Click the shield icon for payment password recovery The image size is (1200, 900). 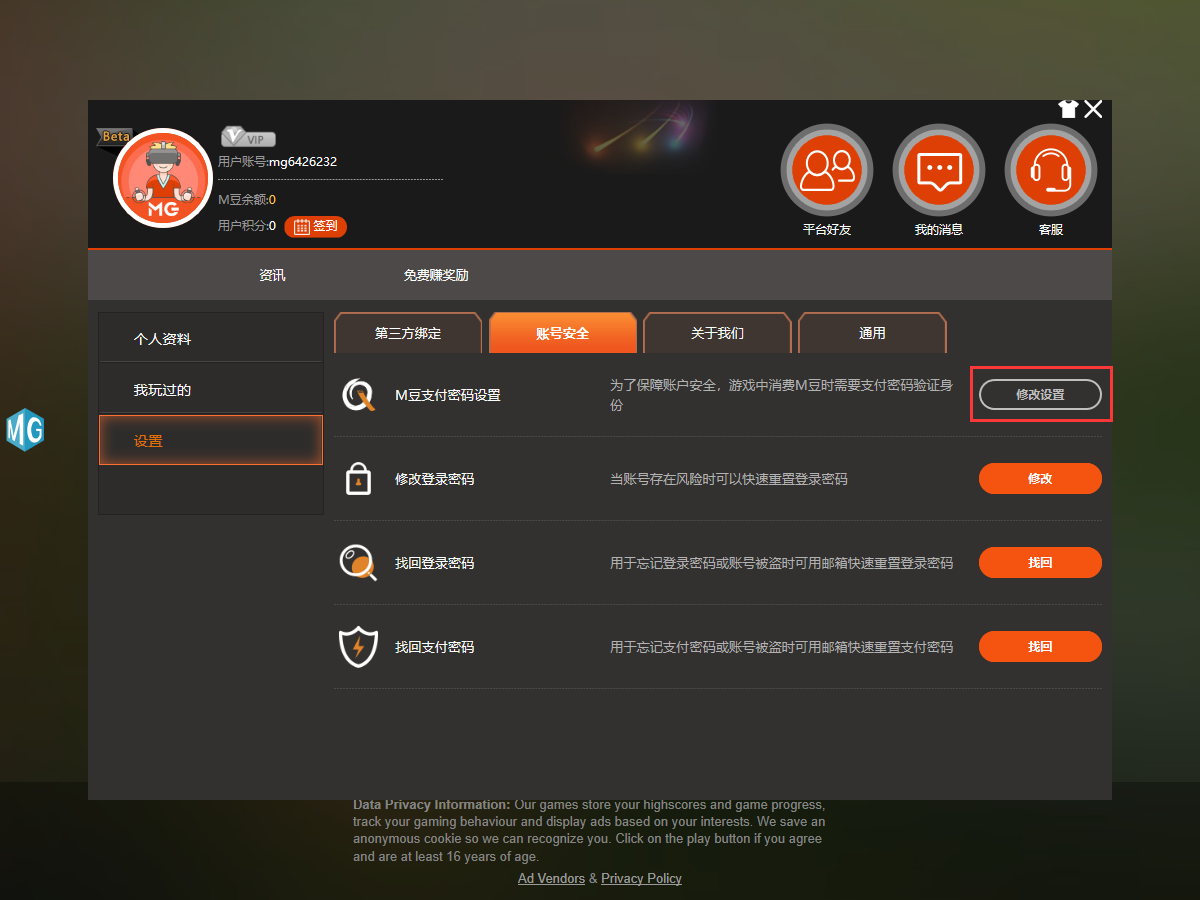point(358,647)
